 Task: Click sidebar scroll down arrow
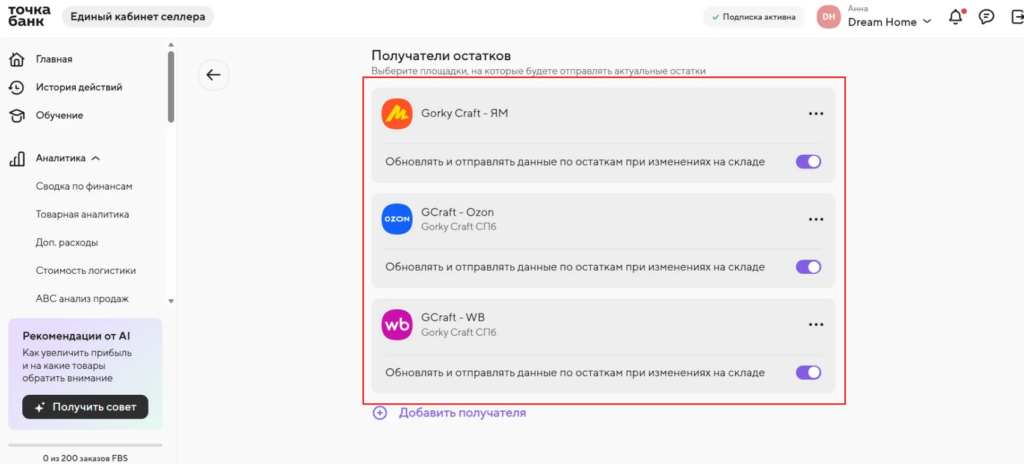tap(171, 301)
